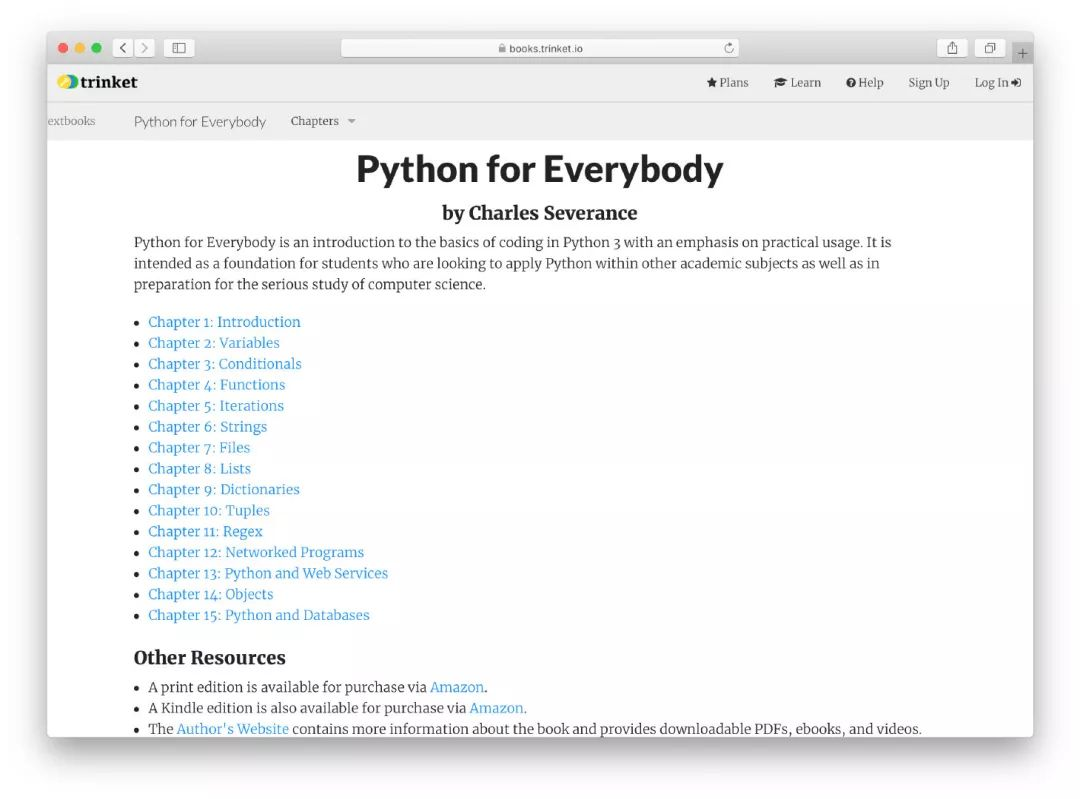
Task: Open the Safari share icon
Action: tap(952, 48)
